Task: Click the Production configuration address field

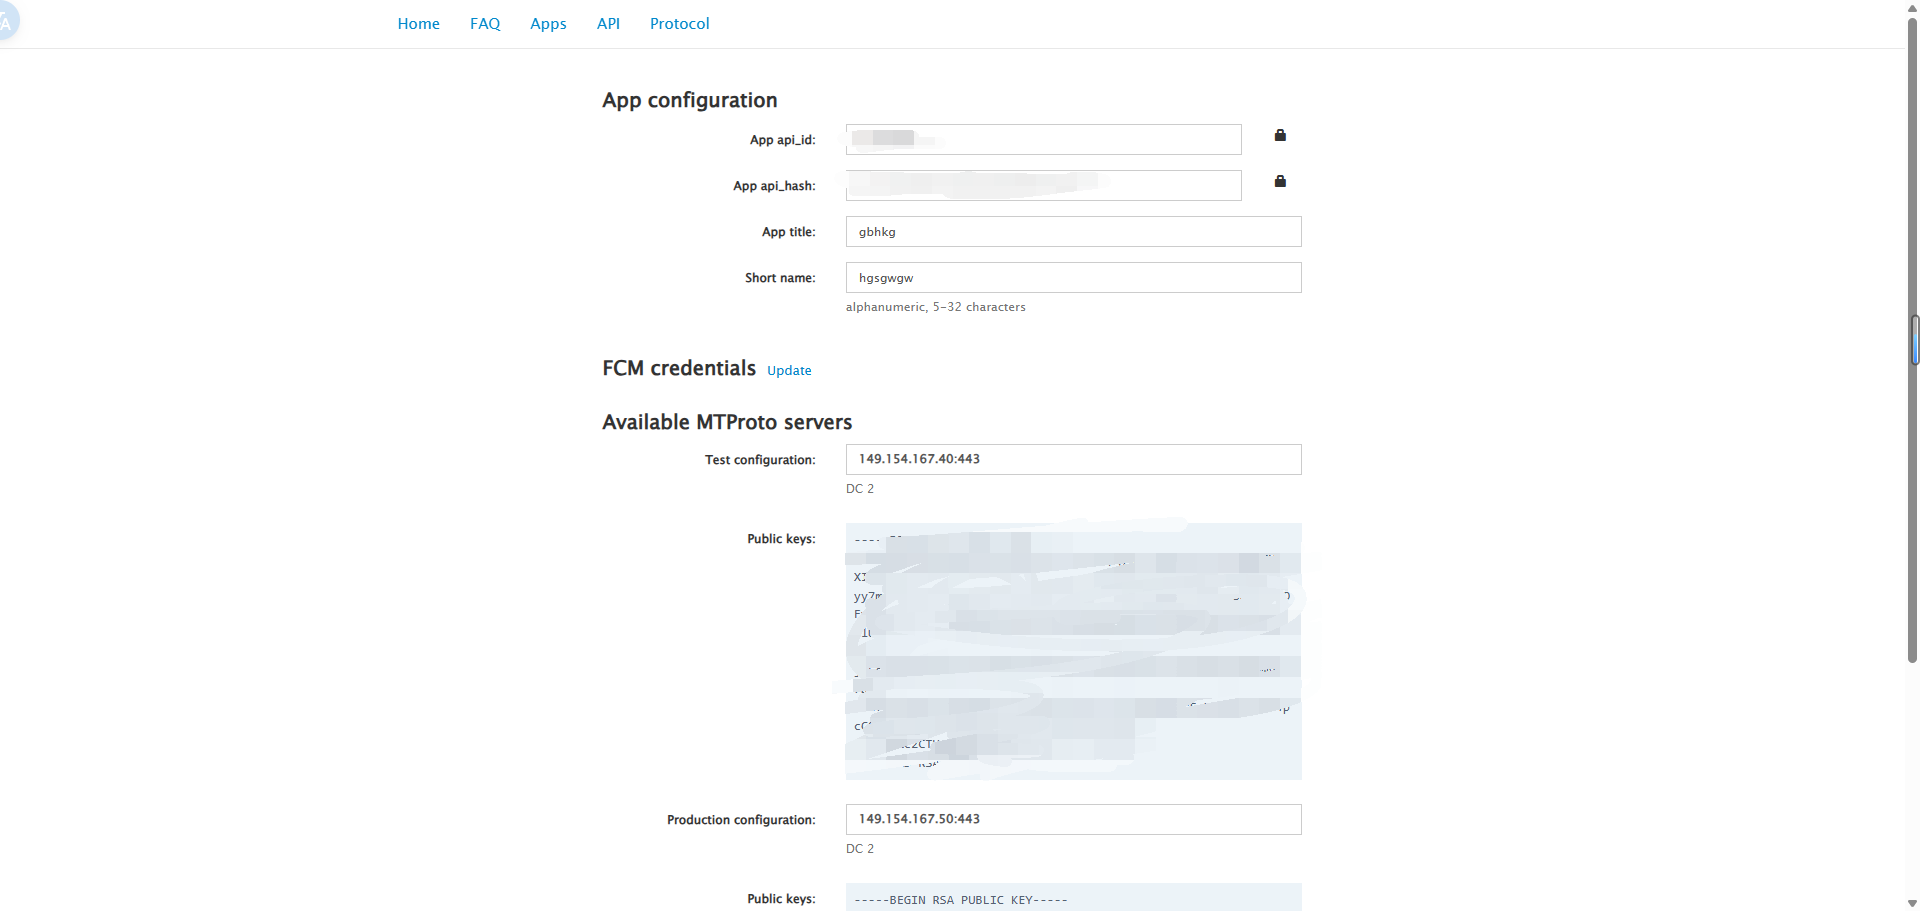Action: 1072,819
